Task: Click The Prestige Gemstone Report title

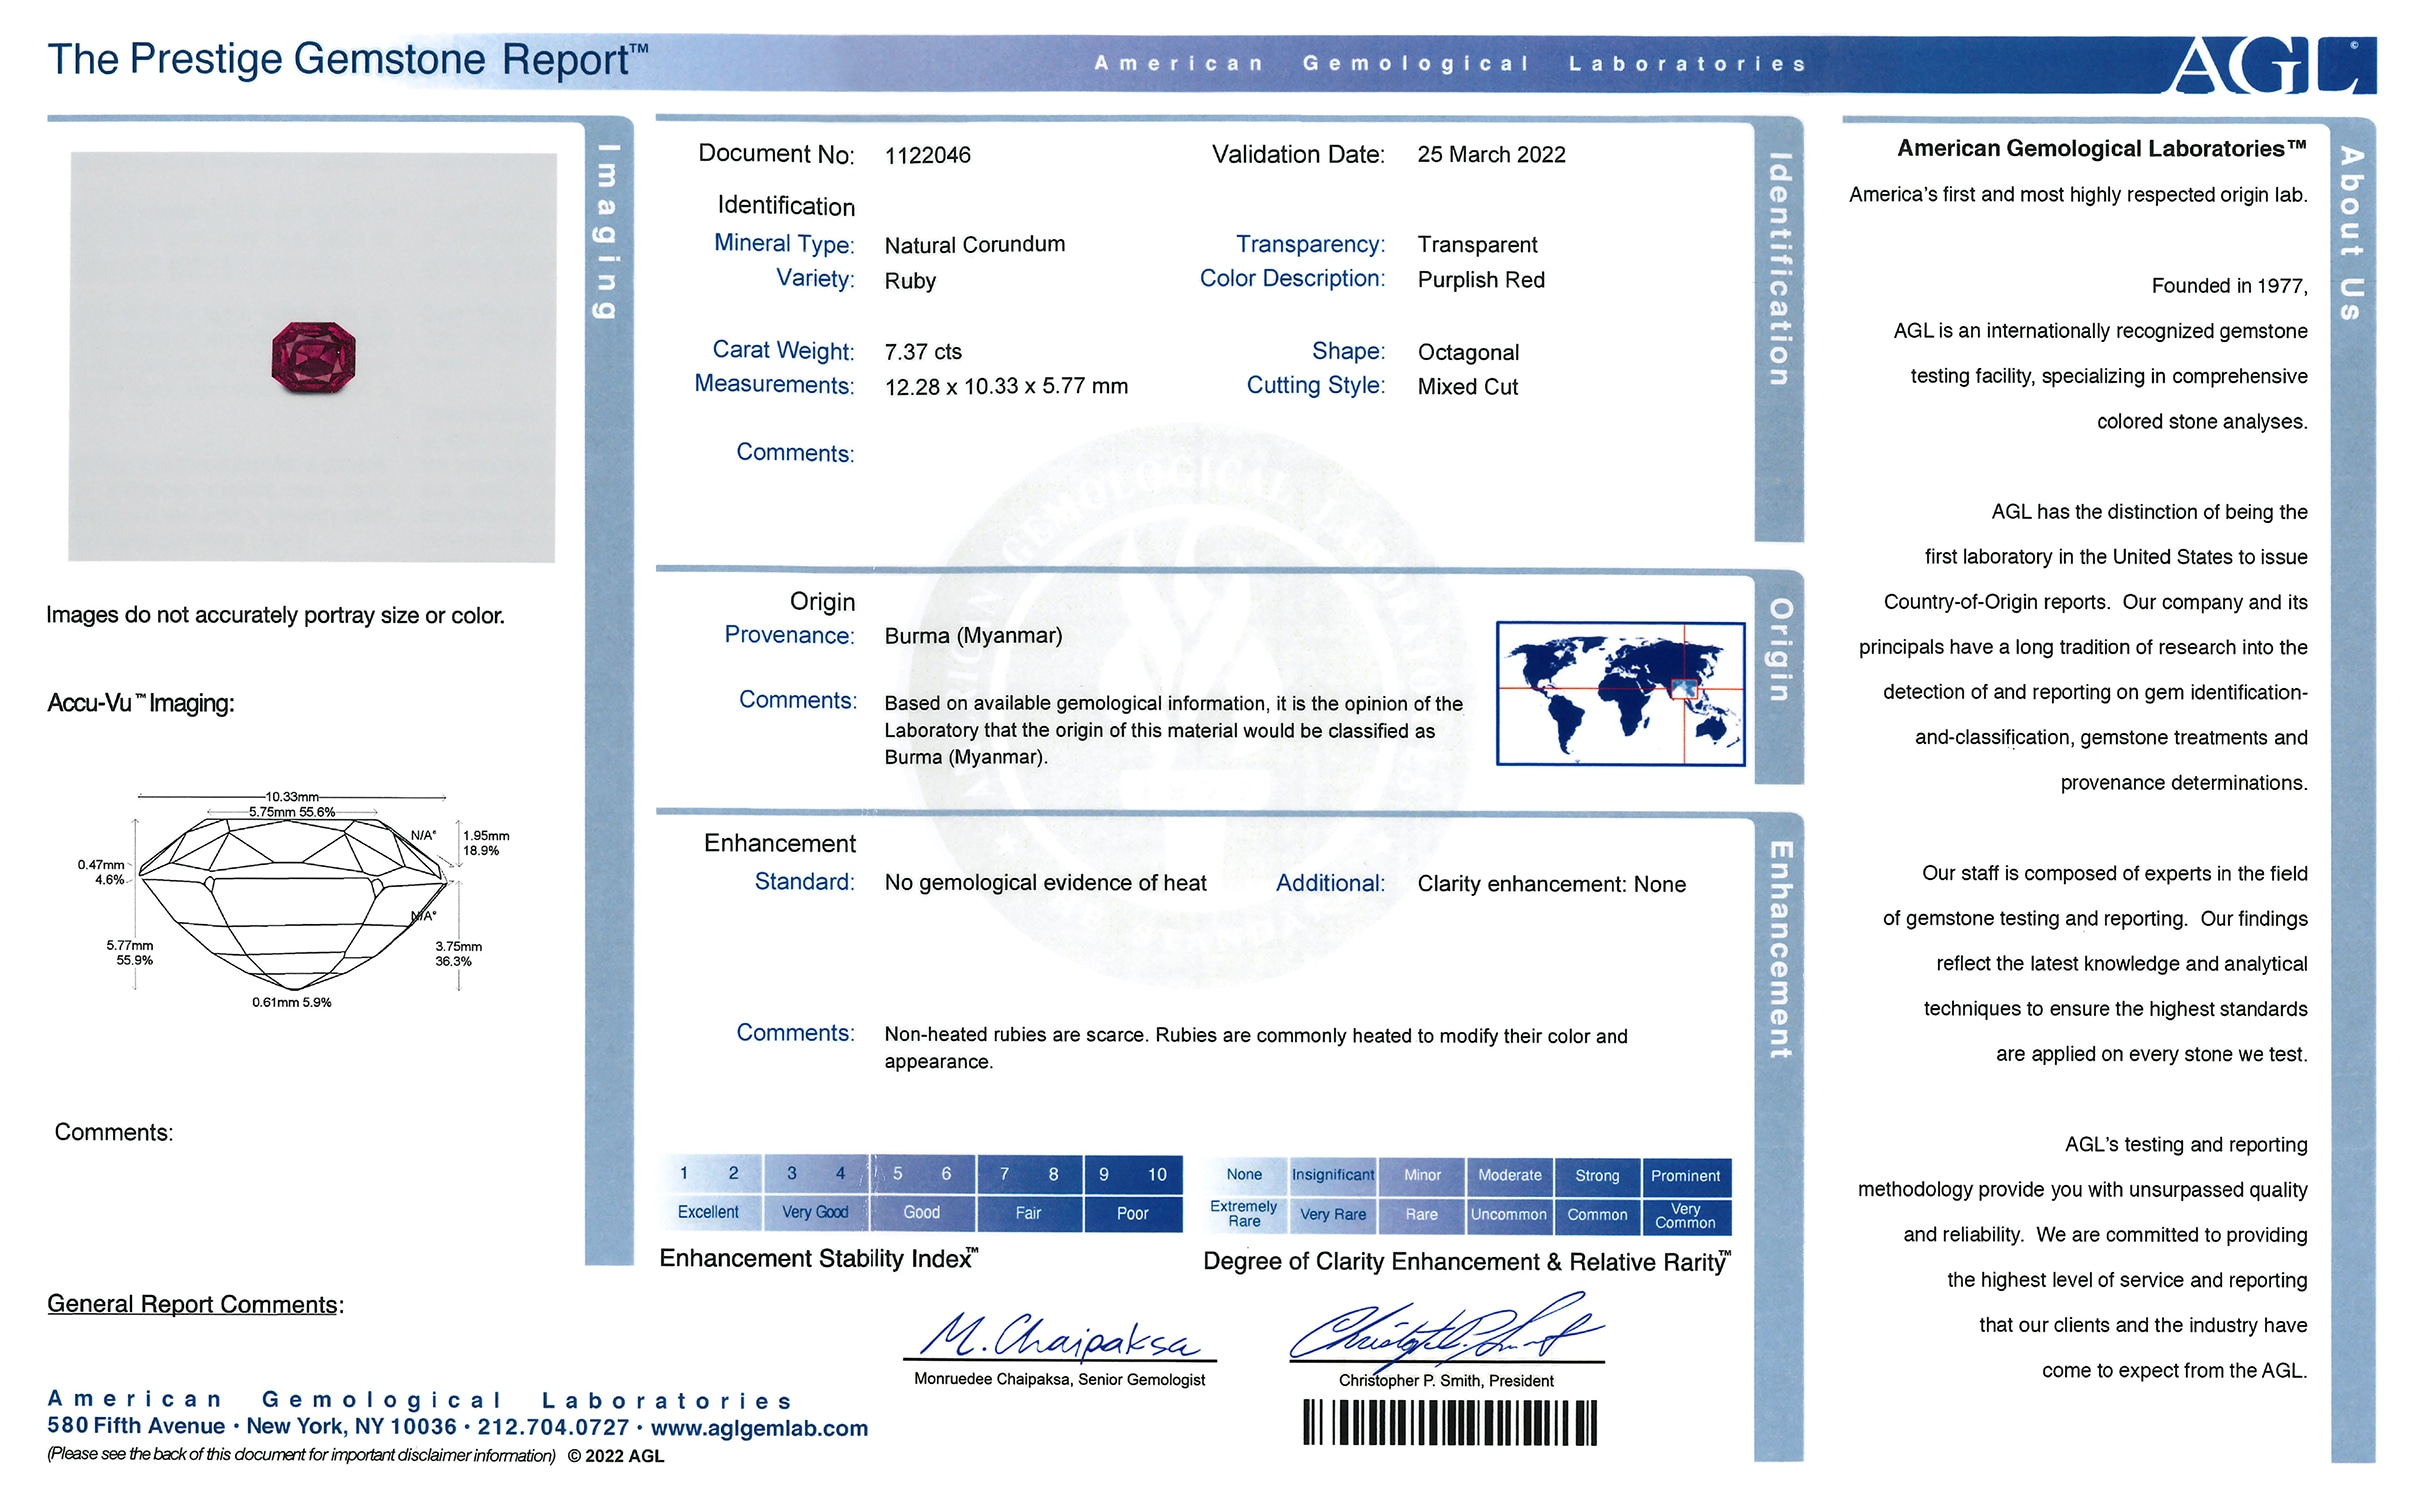Action: click(348, 60)
